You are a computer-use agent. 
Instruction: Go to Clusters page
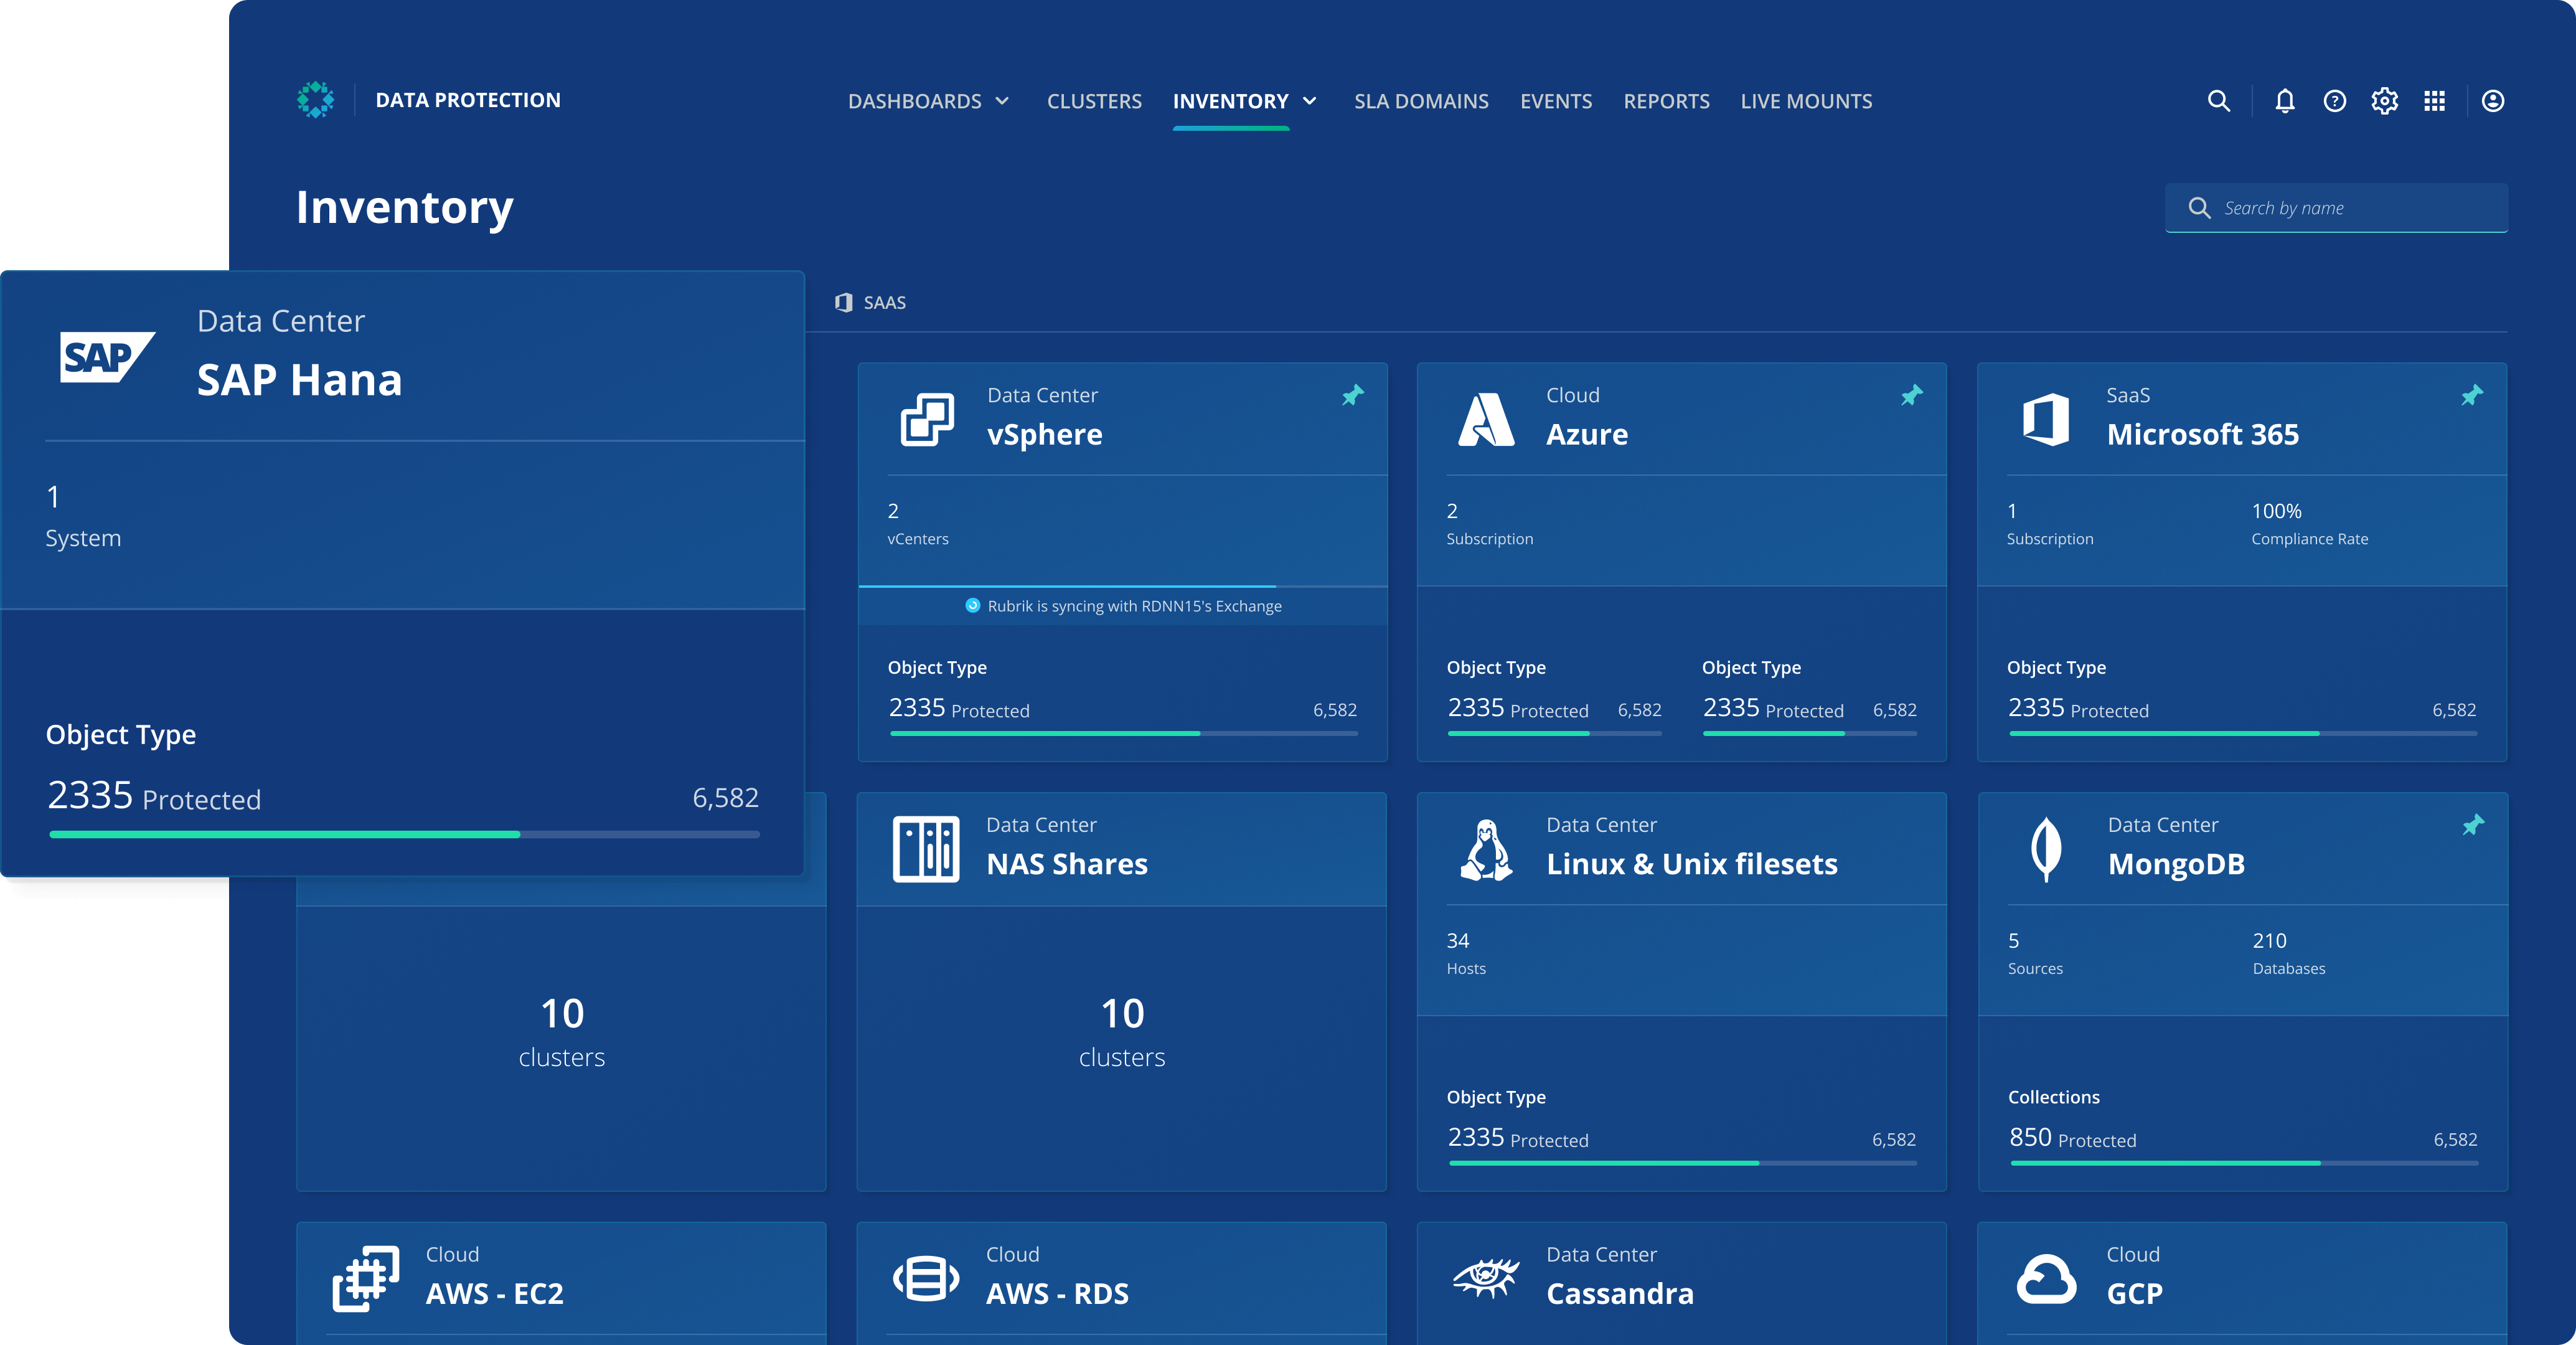[x=1094, y=101]
